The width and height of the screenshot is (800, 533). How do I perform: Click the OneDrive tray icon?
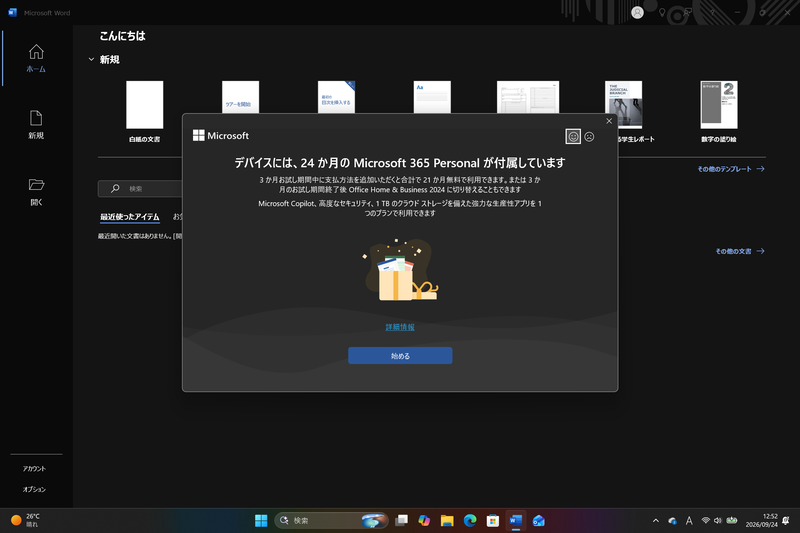tap(672, 520)
